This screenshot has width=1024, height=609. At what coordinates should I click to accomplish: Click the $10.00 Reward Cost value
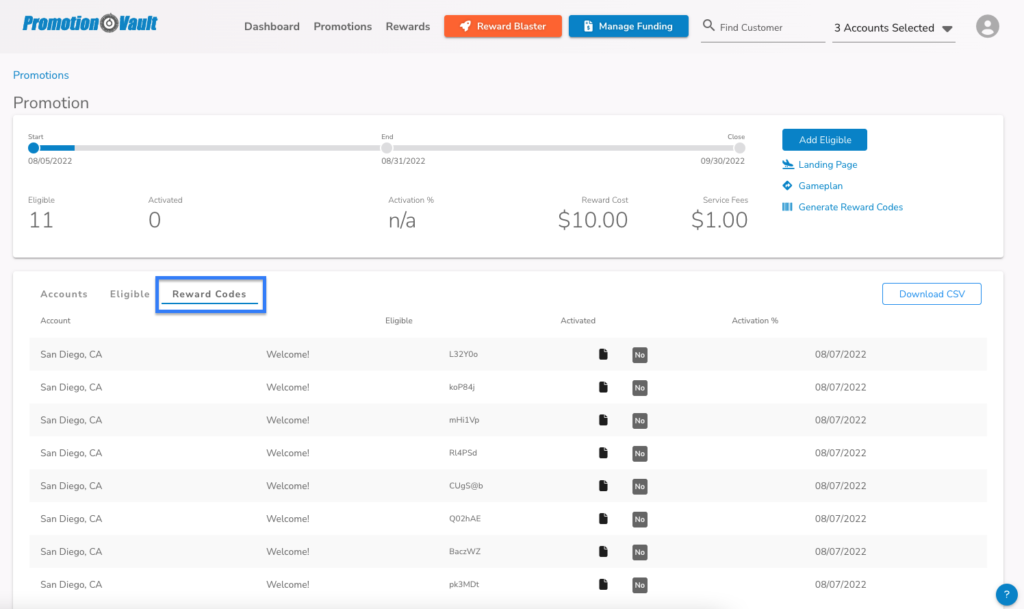tap(593, 220)
